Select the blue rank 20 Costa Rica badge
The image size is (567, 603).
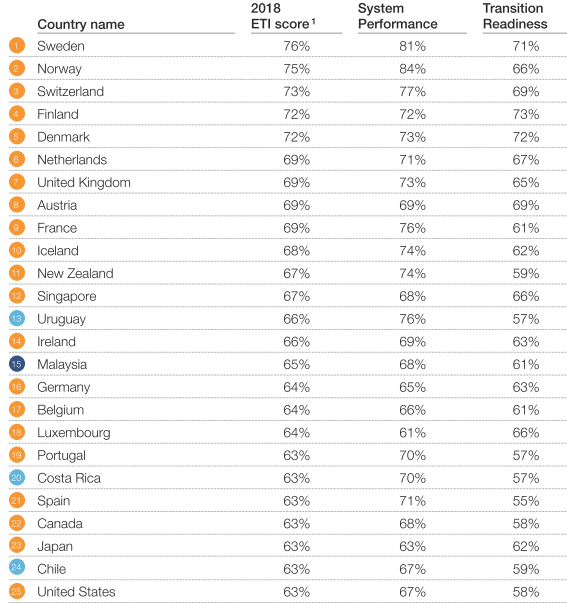click(17, 478)
